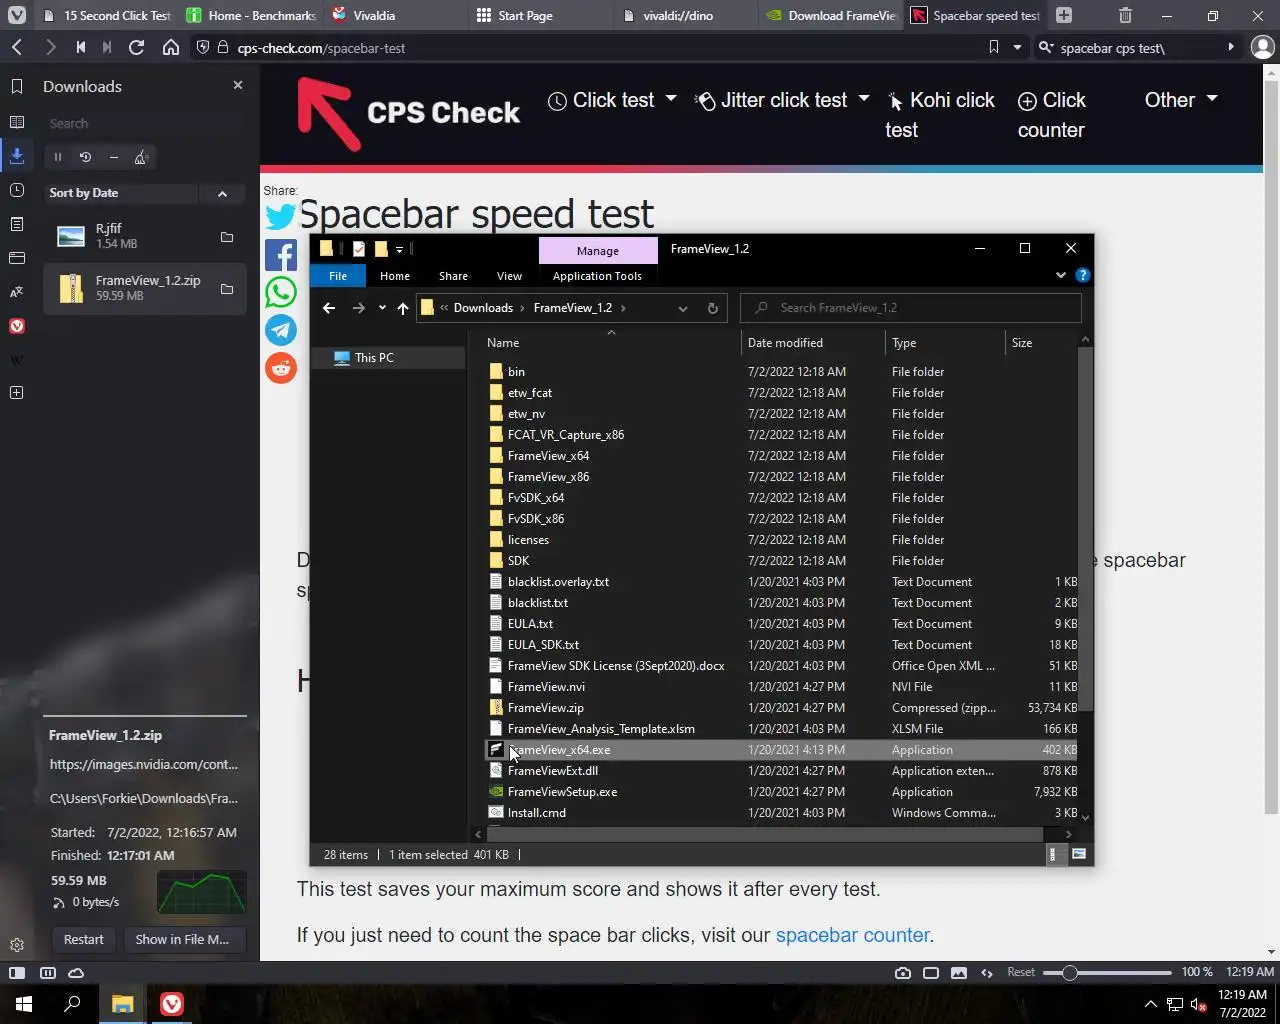Open File Explorer from the taskbar
The height and width of the screenshot is (1024, 1280).
coord(122,1004)
